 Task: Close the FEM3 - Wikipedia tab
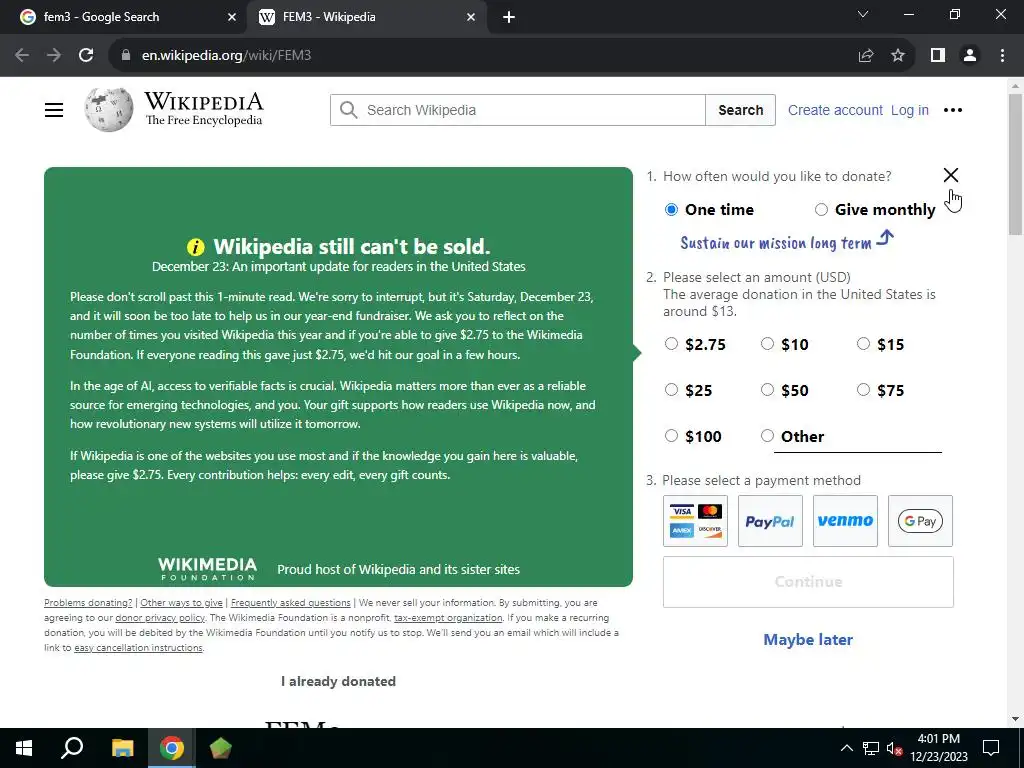pos(471,17)
